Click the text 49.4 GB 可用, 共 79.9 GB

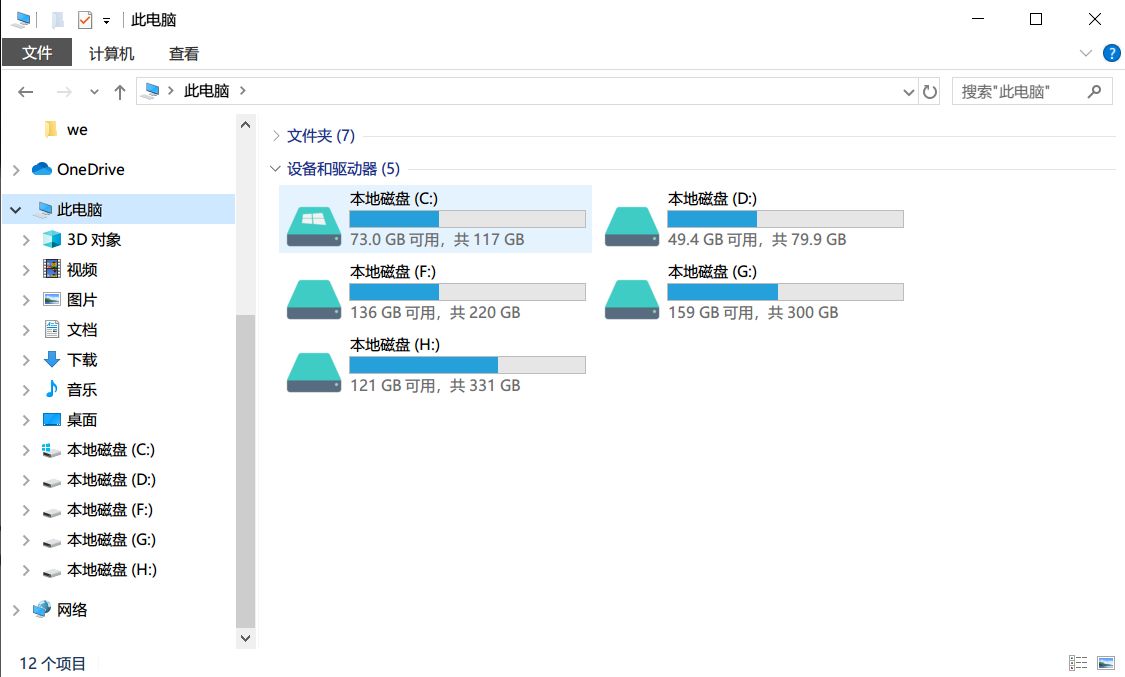(757, 240)
